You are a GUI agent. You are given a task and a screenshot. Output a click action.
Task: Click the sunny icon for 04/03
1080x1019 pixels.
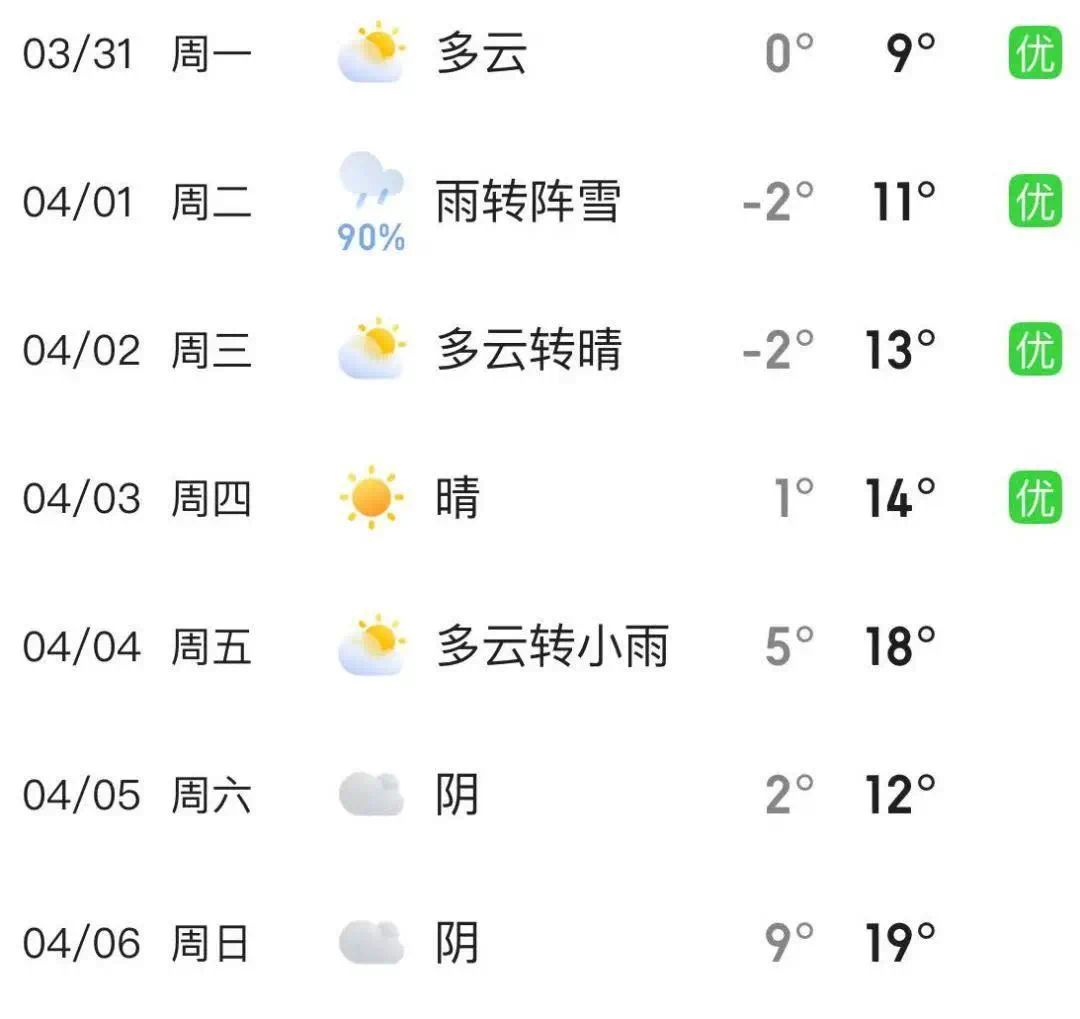click(371, 497)
